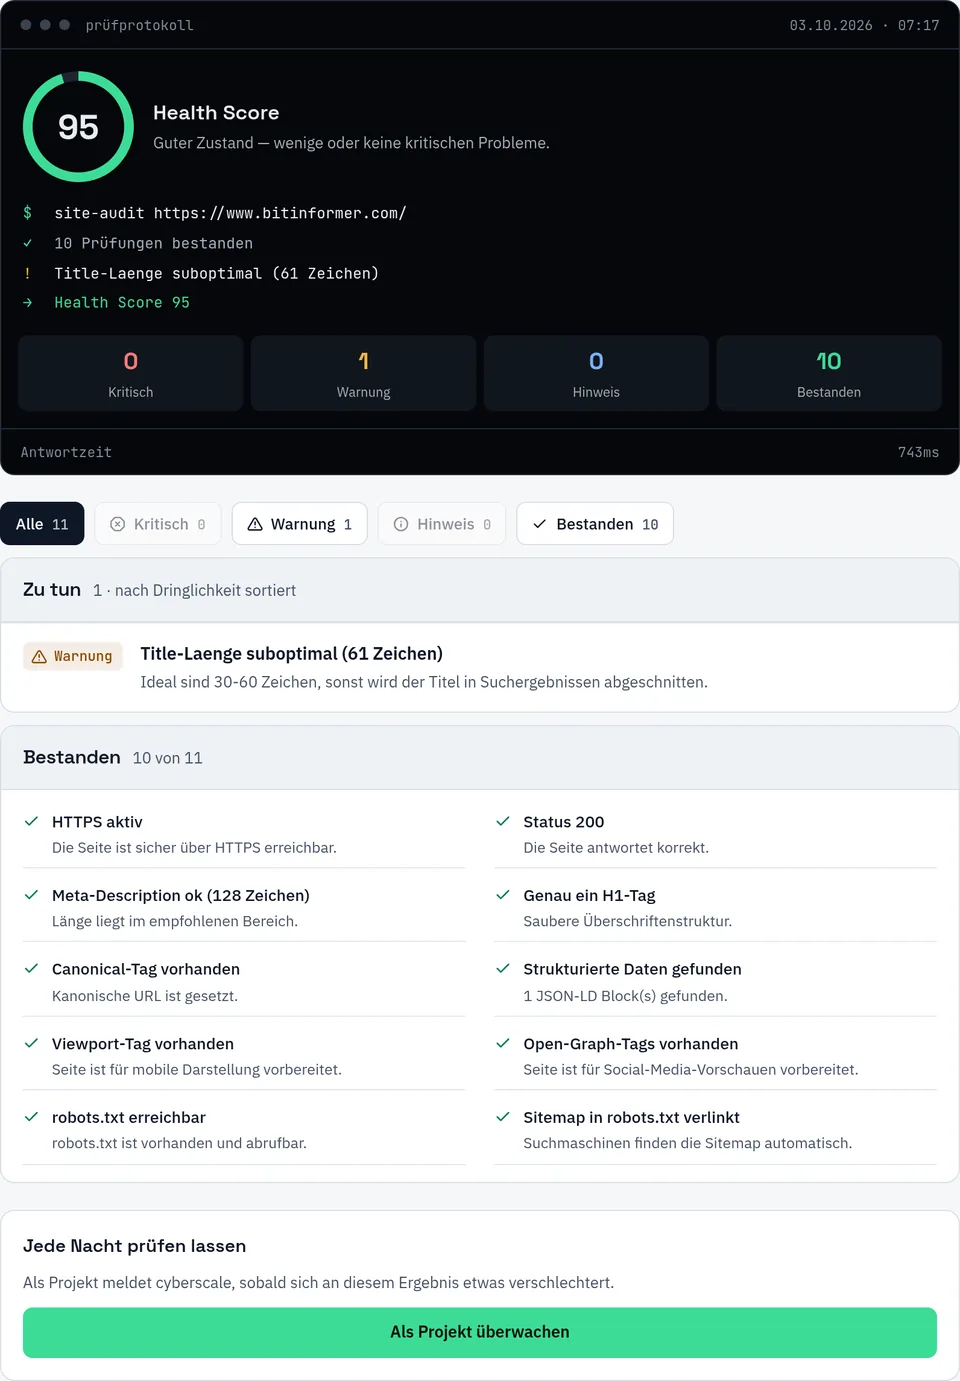Open the Warnung 1 summary card
Screen dimensions: 960x1381
pos(364,373)
